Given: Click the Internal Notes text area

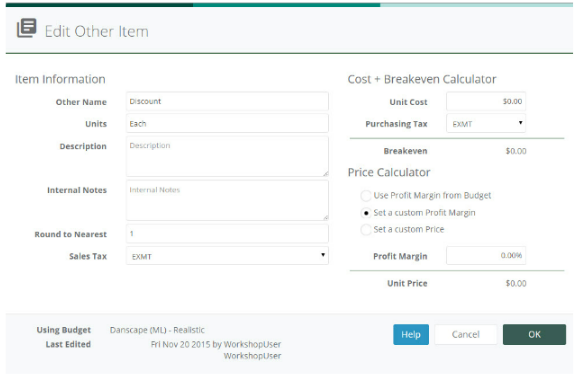Looking at the screenshot, I should click(x=227, y=200).
